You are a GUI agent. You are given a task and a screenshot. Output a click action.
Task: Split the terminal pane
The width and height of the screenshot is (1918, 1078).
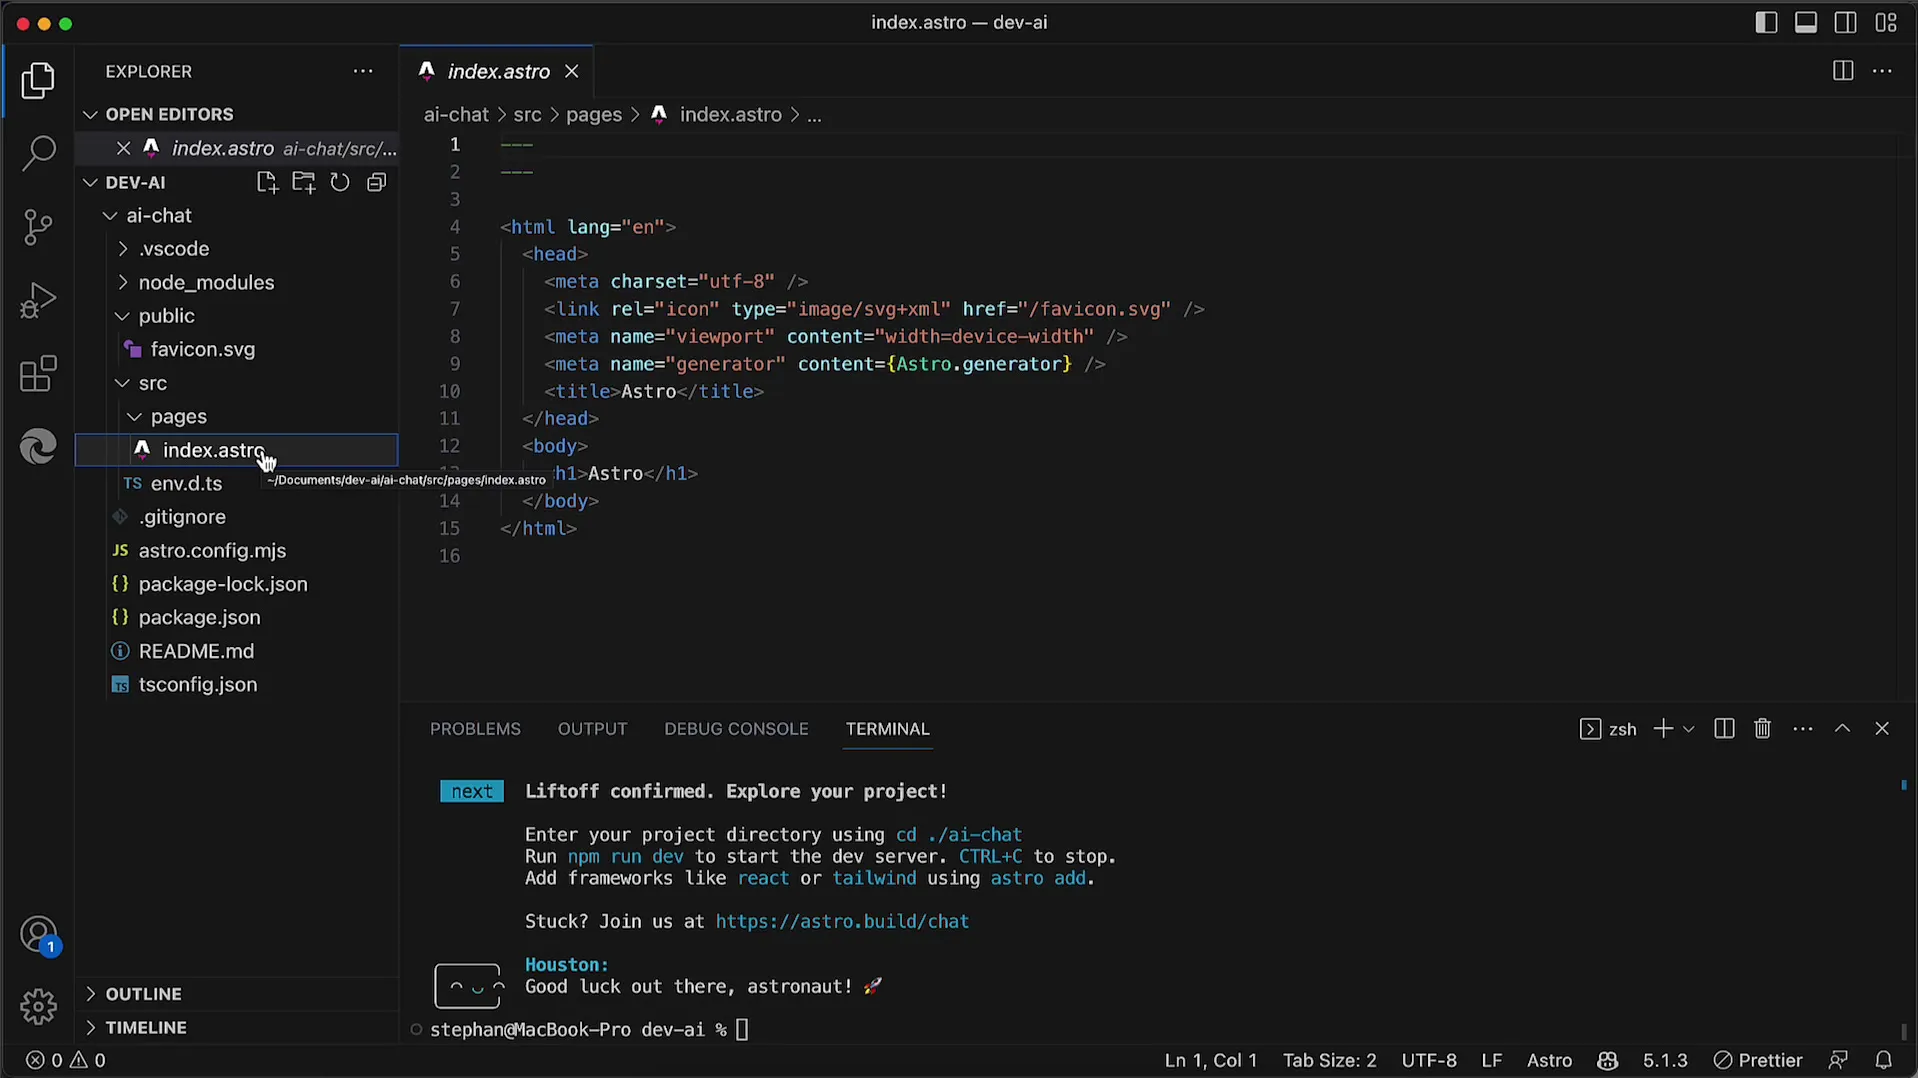(x=1724, y=729)
